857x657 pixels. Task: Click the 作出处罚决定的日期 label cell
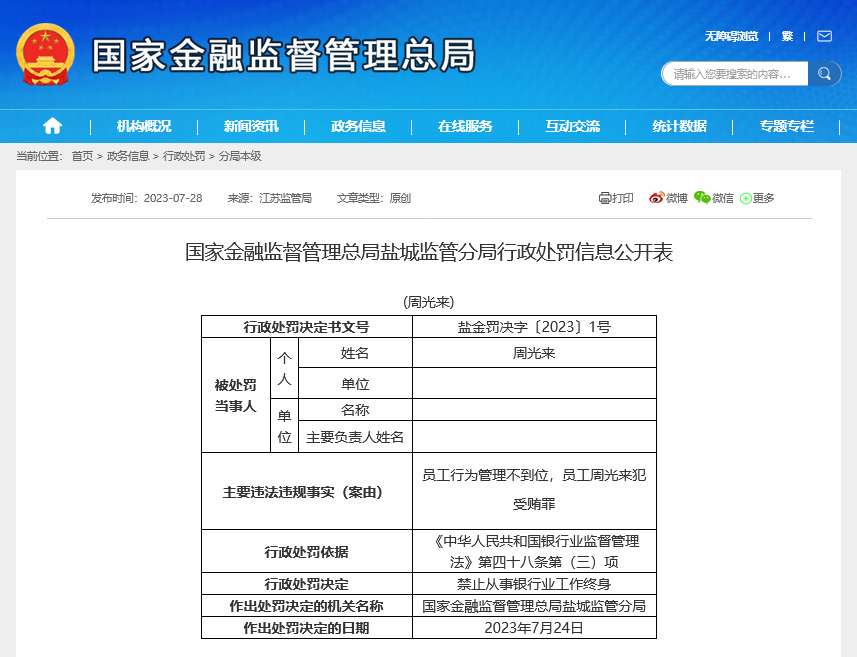point(307,627)
